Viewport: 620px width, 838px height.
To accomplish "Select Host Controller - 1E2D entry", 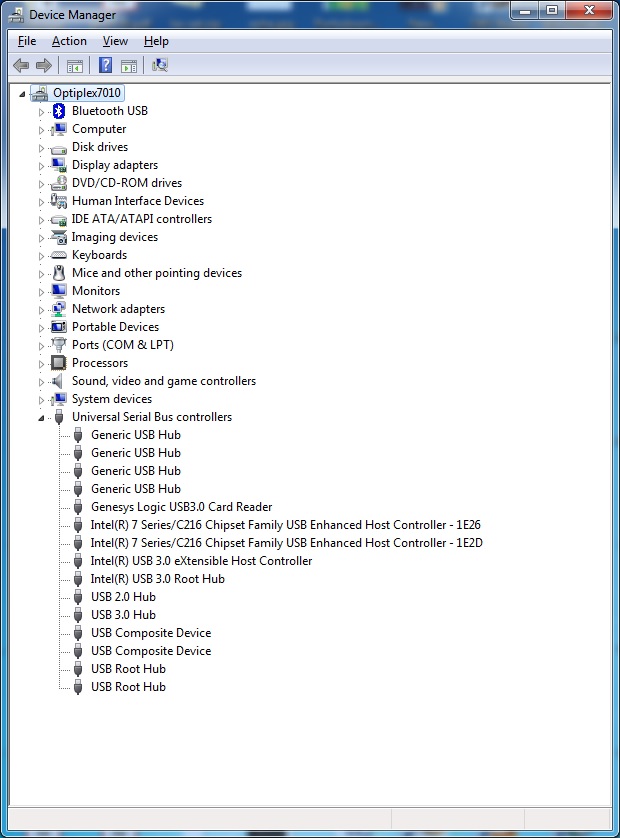I will [x=286, y=544].
